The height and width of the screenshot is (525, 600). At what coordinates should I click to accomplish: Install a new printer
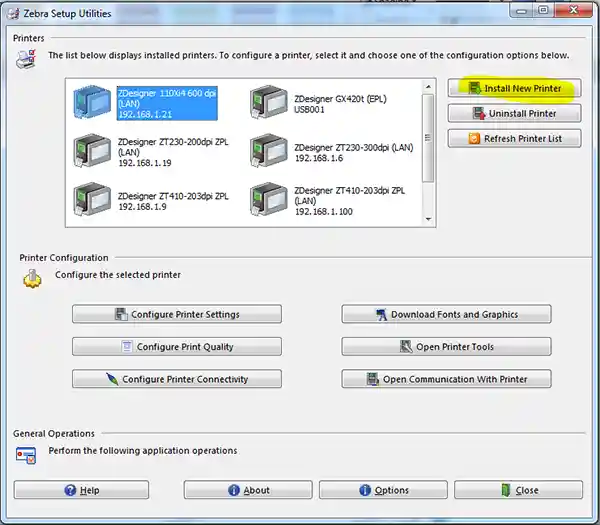point(514,88)
